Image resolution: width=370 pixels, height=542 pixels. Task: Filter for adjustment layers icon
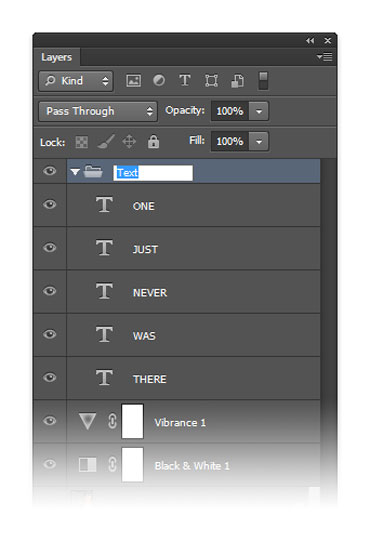(159, 81)
